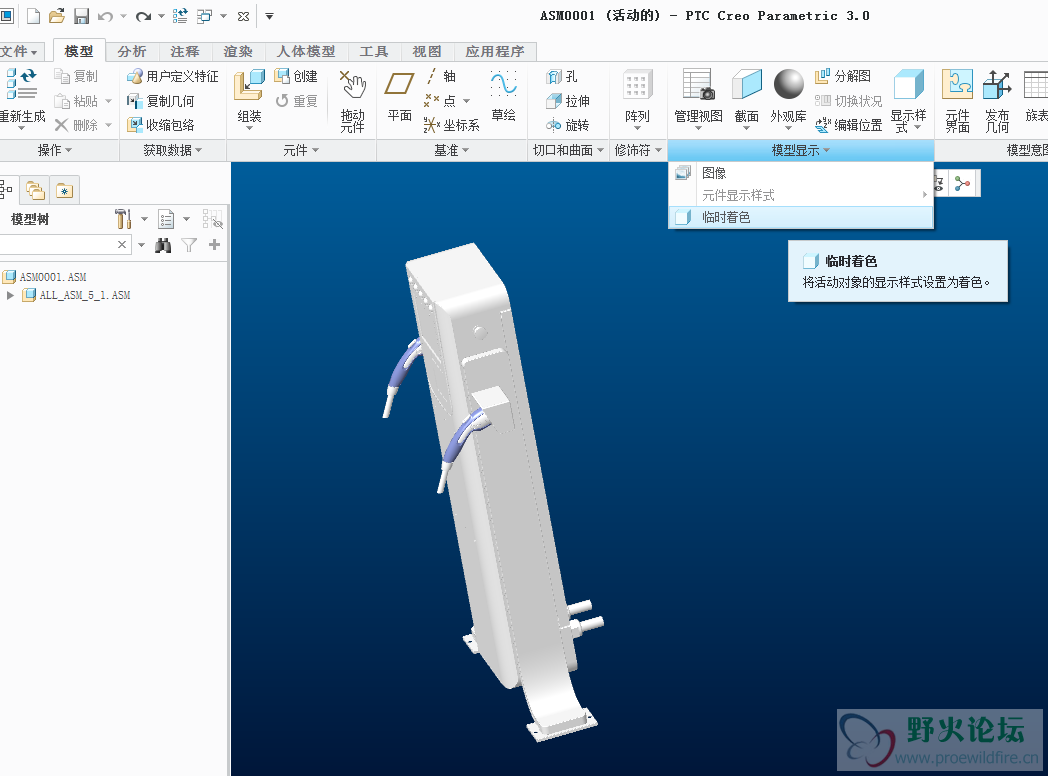Image resolution: width=1048 pixels, height=776 pixels.
Task: Switch to the 注释 ribbon tab
Action: click(185, 51)
